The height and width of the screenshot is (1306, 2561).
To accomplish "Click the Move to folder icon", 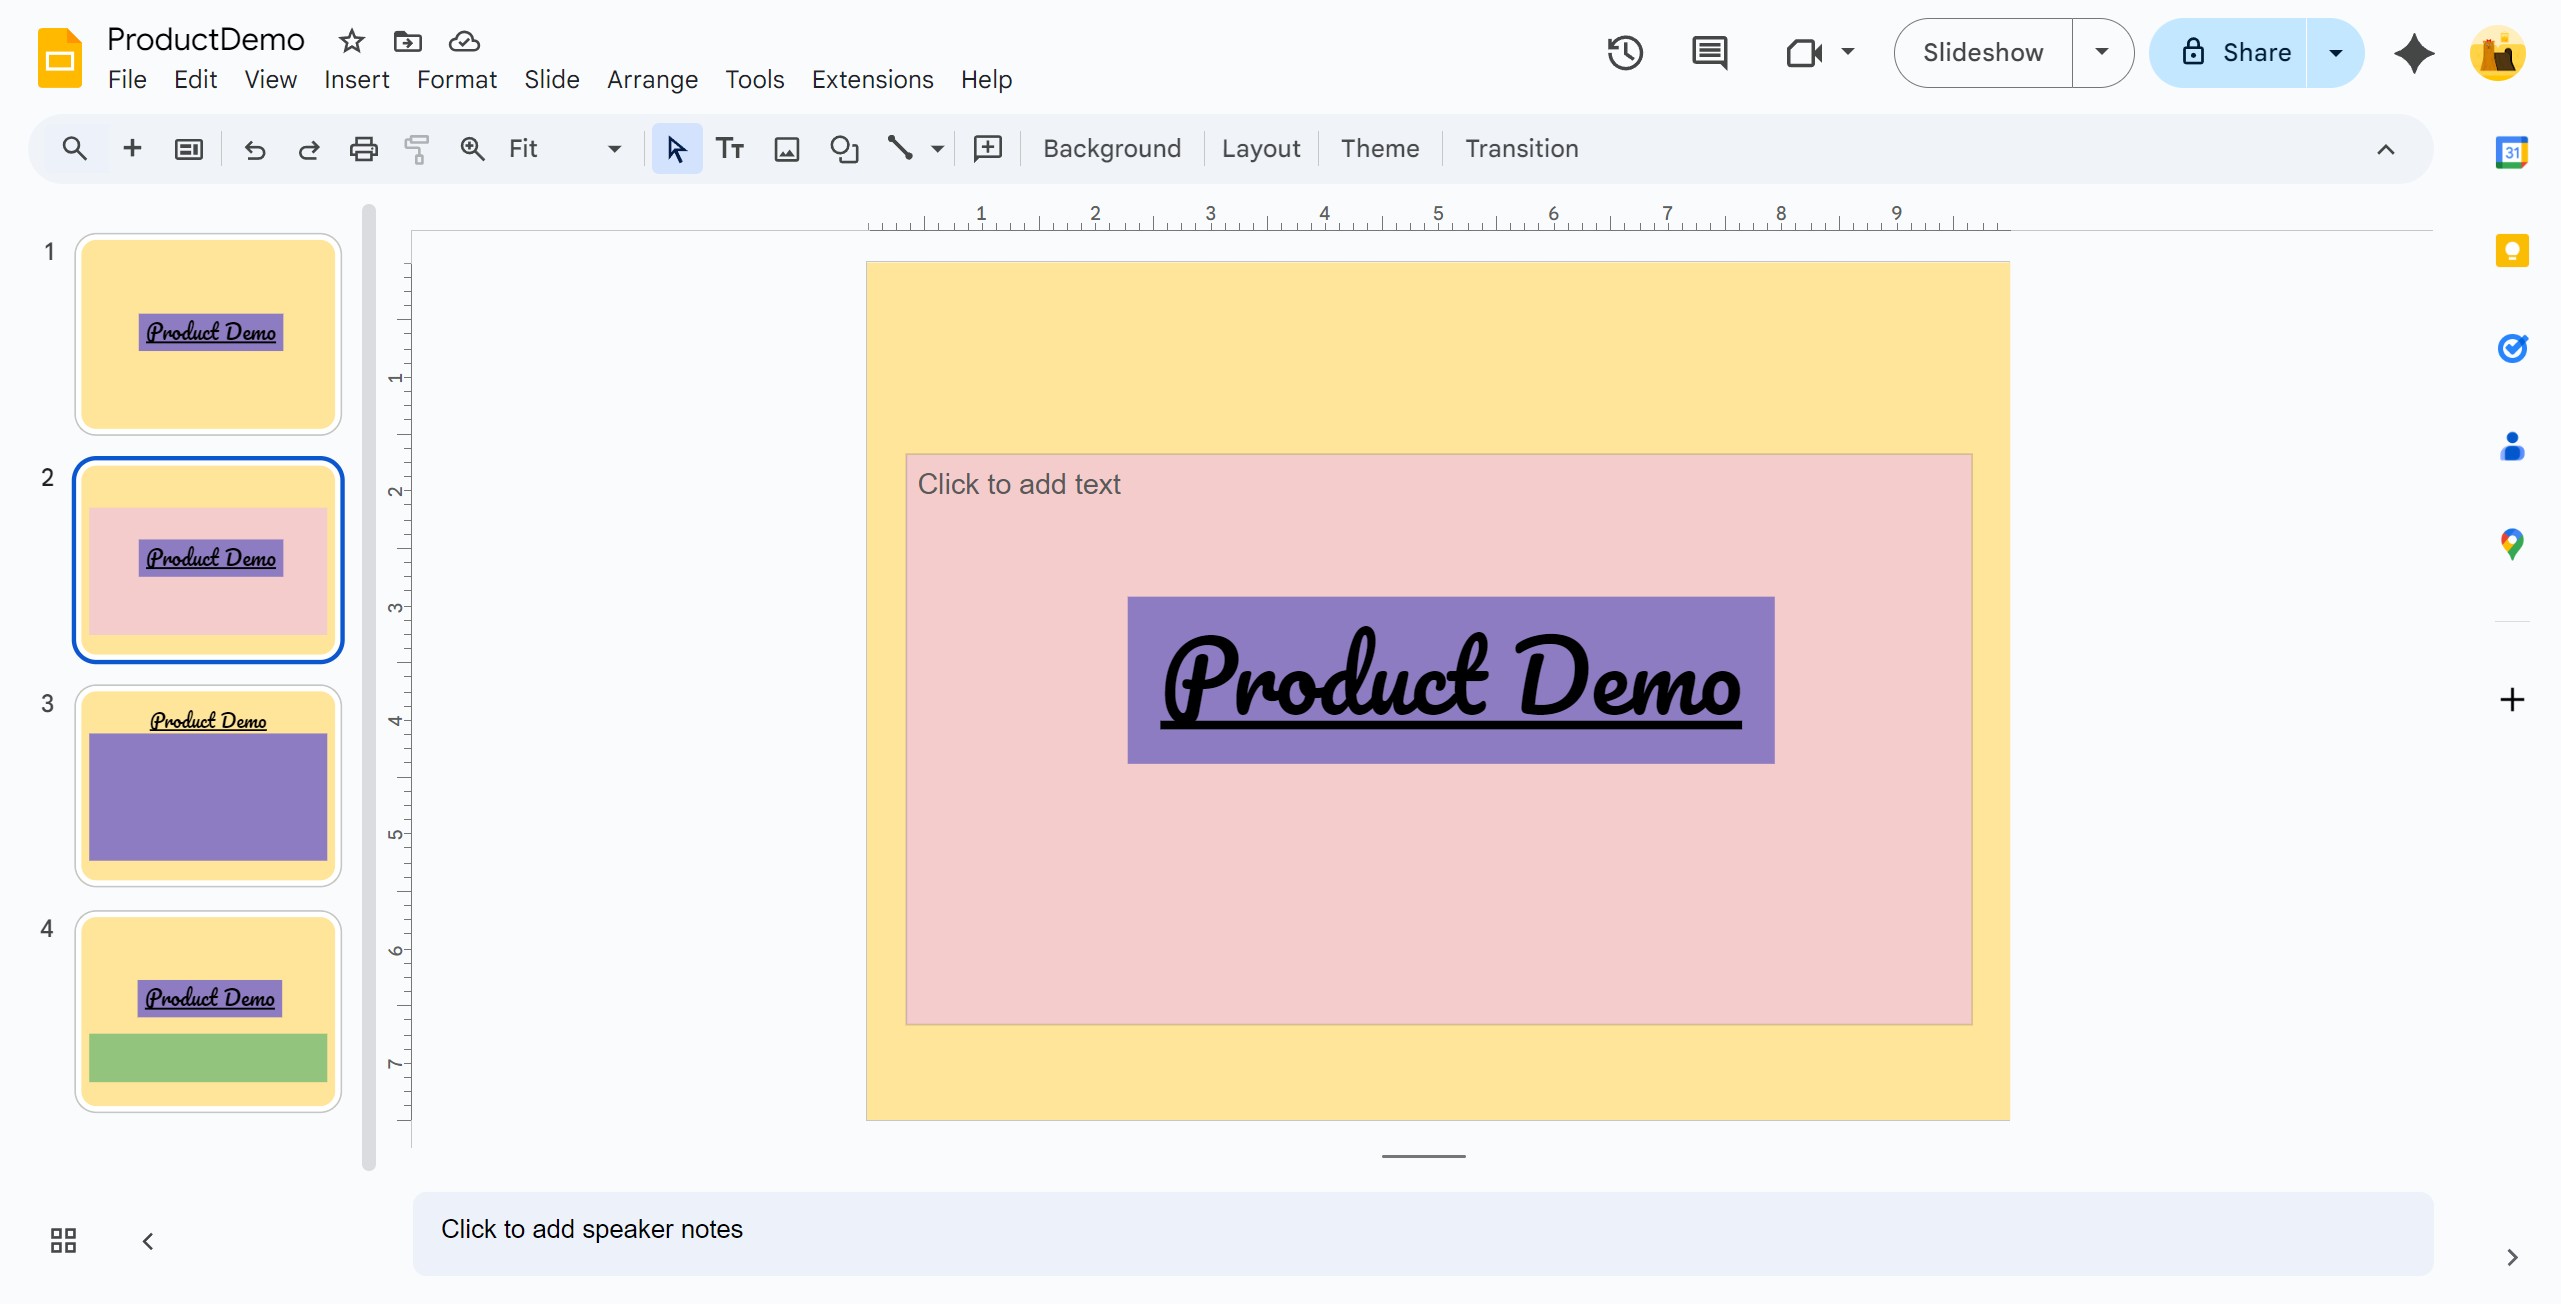I will click(x=407, y=41).
